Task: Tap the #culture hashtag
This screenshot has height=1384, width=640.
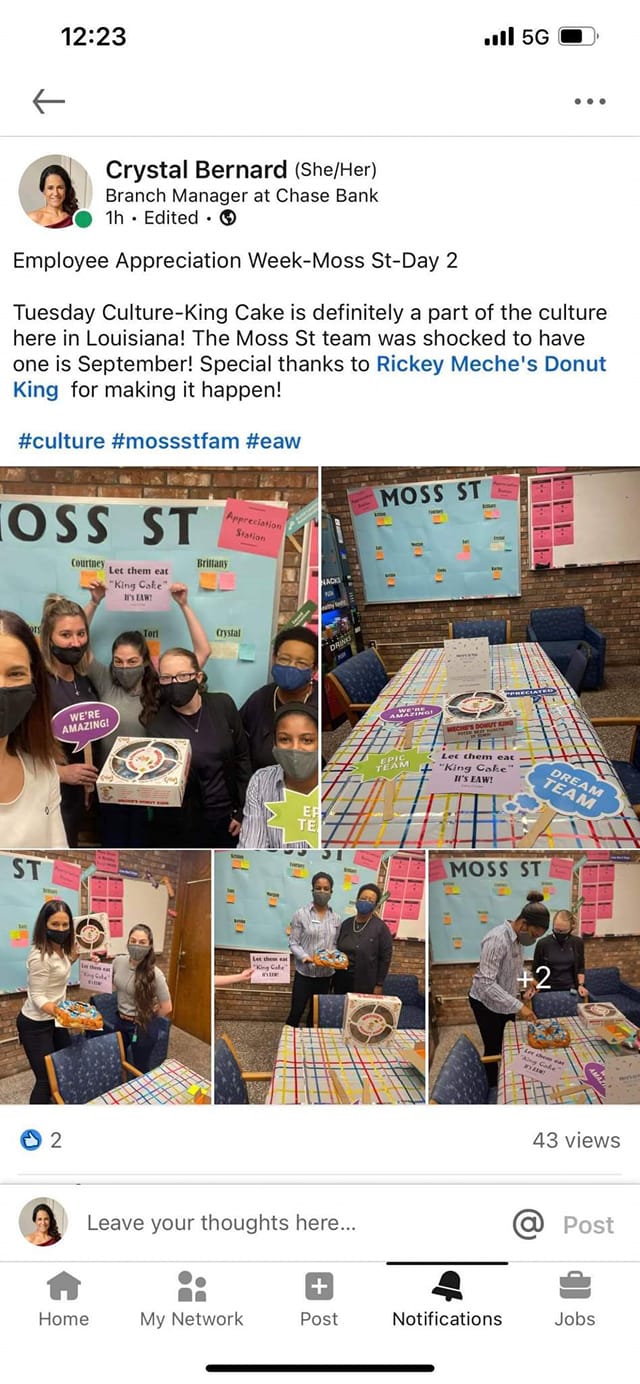Action: [x=61, y=441]
